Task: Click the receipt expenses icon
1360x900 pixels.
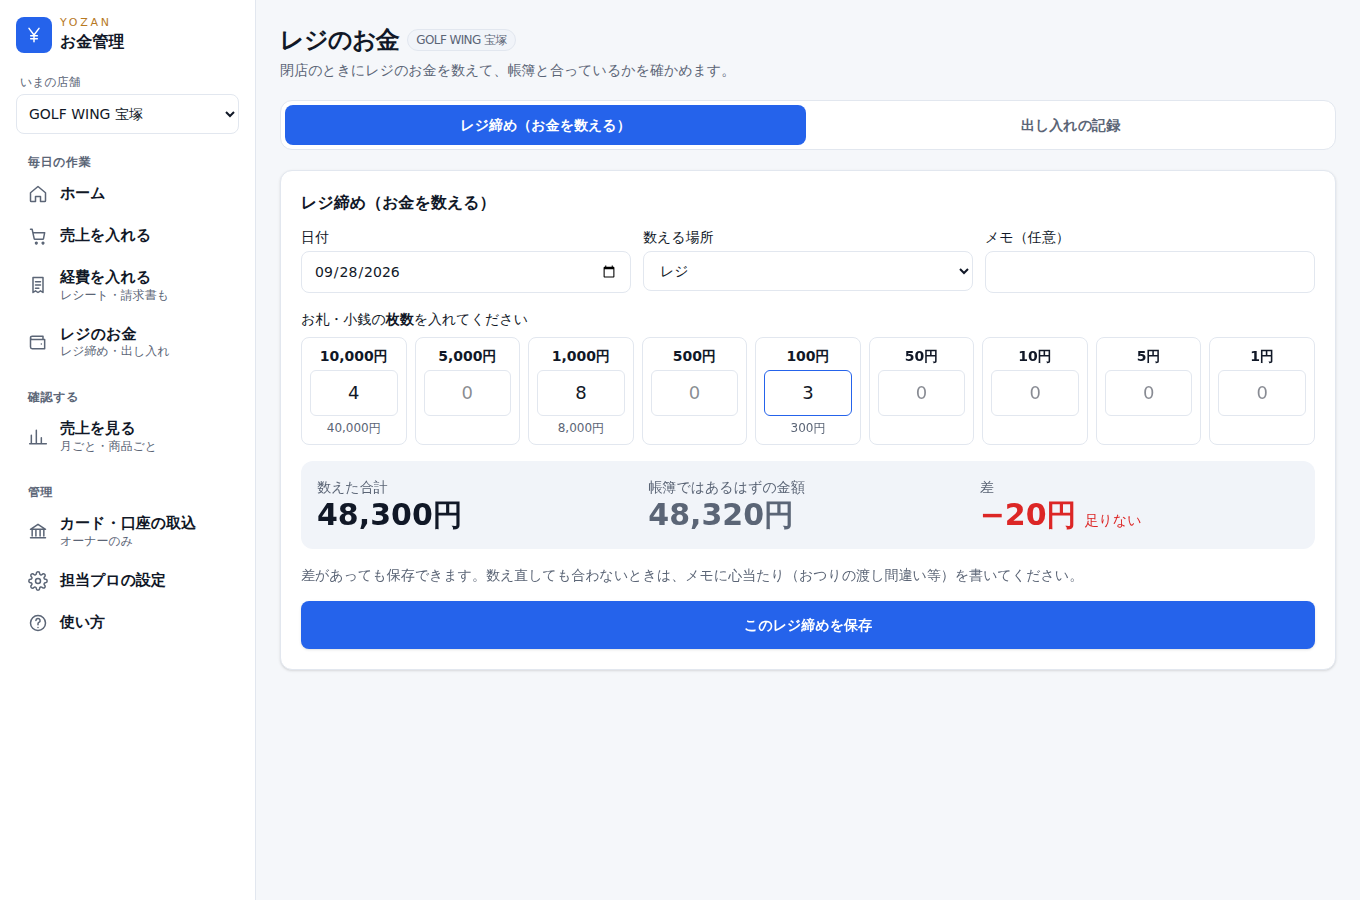Action: pos(38,285)
